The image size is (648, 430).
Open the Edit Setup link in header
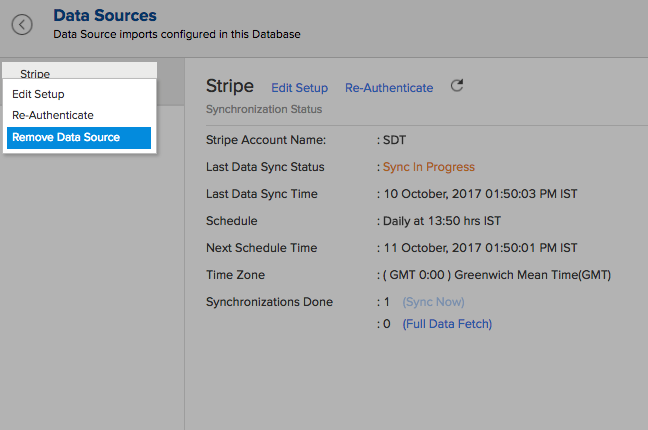299,88
